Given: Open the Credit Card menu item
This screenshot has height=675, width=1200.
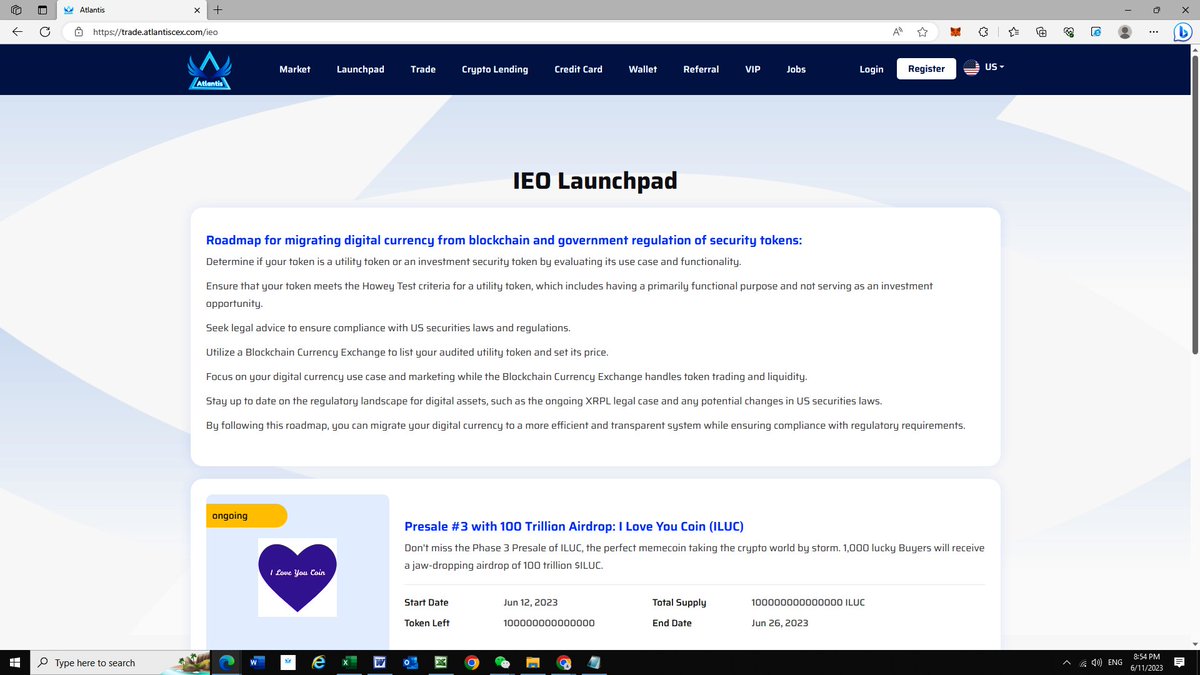Looking at the screenshot, I should coord(578,69).
